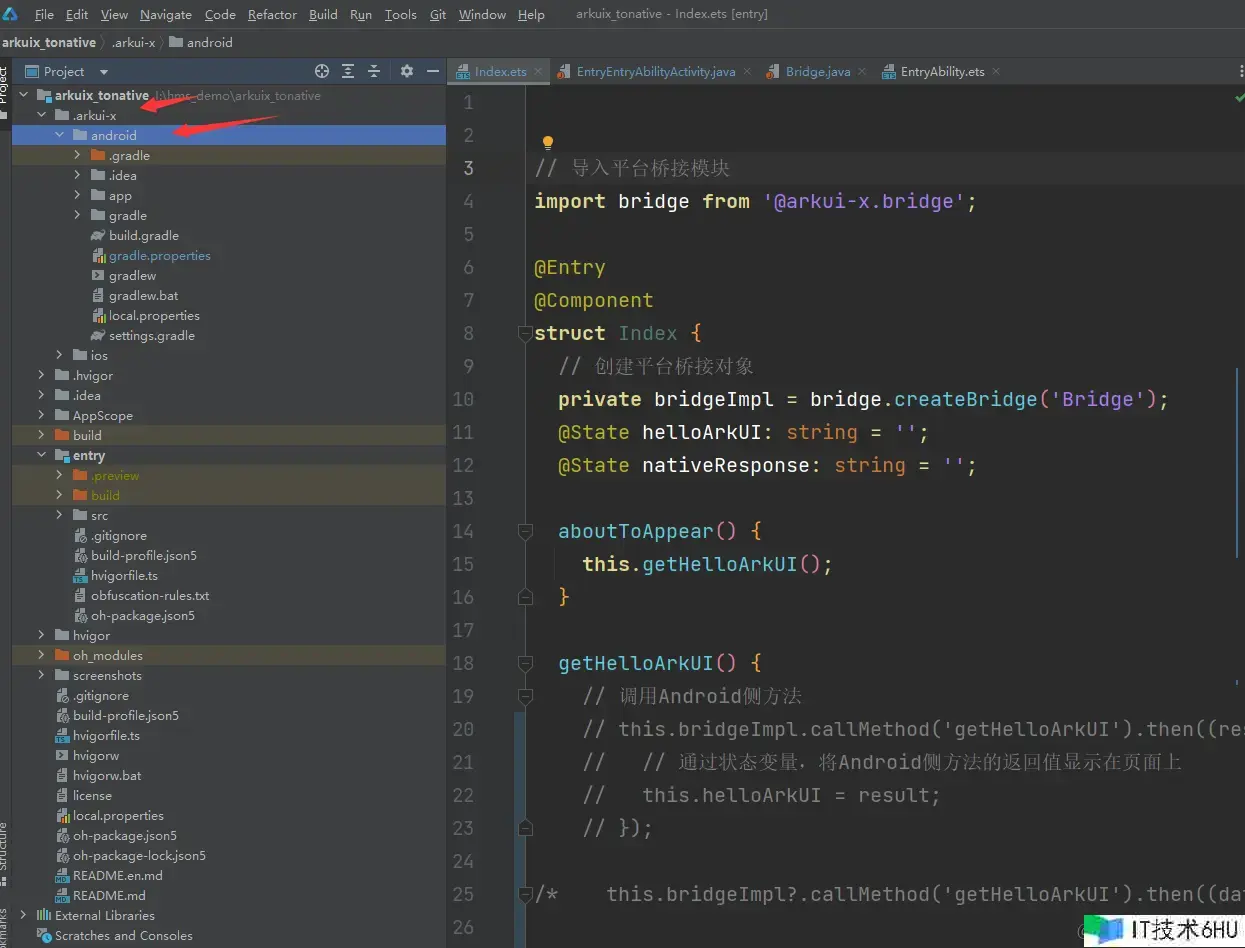Fold the struct Index block at line 8
Screen dimensions: 1245x948
tap(525, 333)
